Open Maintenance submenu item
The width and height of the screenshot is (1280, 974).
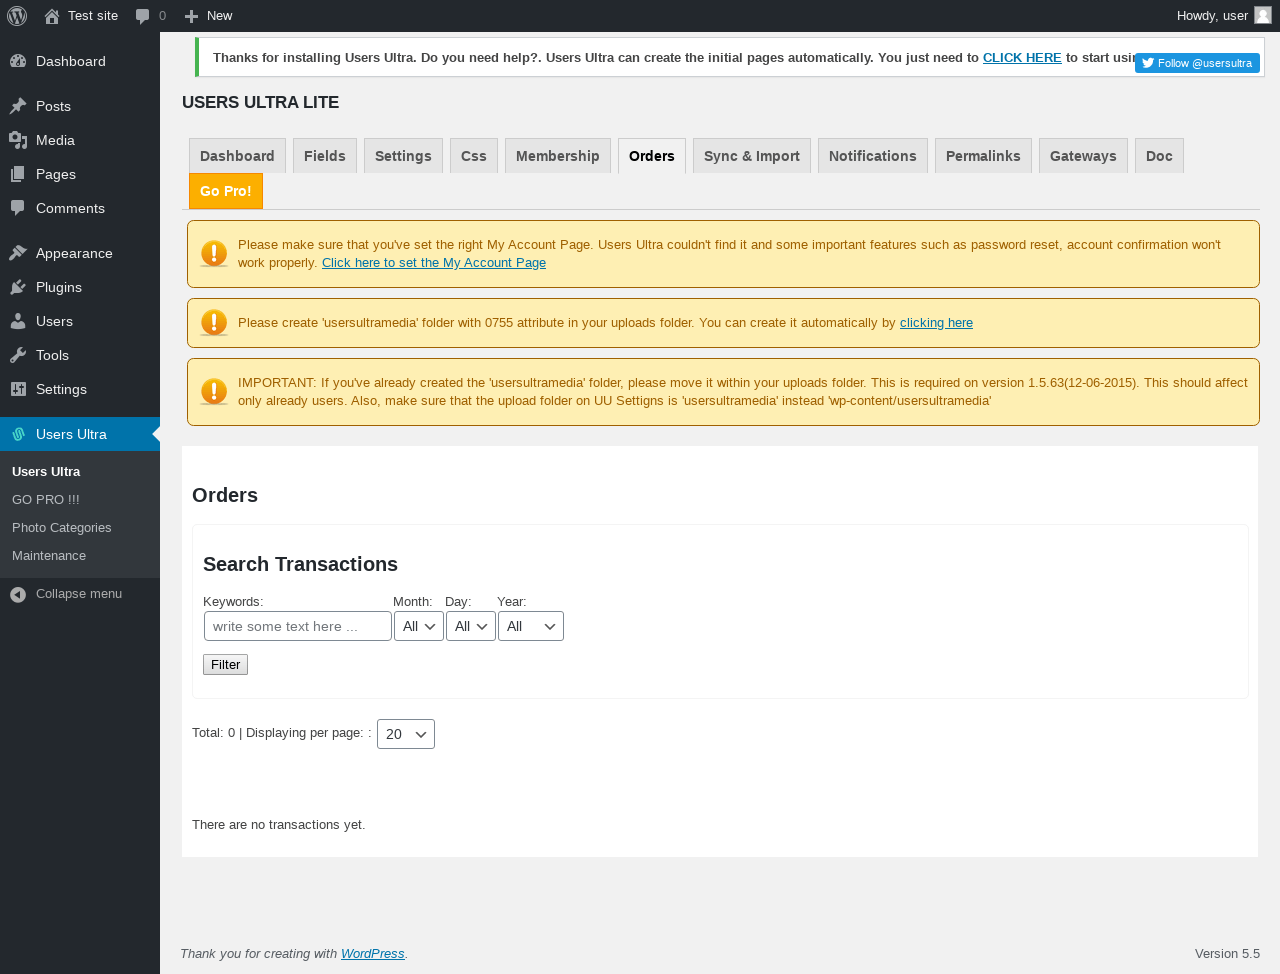click(x=80, y=556)
